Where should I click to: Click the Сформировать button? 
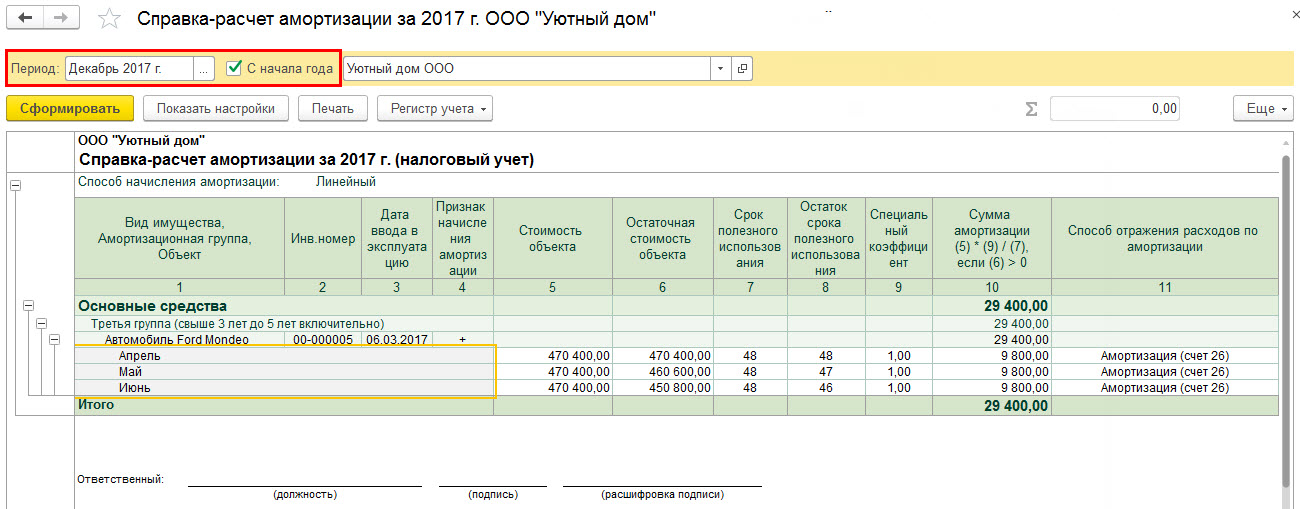click(x=70, y=108)
